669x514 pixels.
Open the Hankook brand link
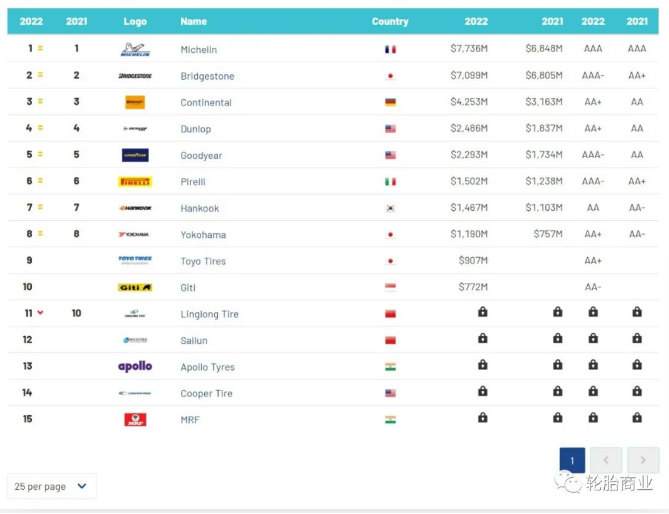click(x=200, y=209)
